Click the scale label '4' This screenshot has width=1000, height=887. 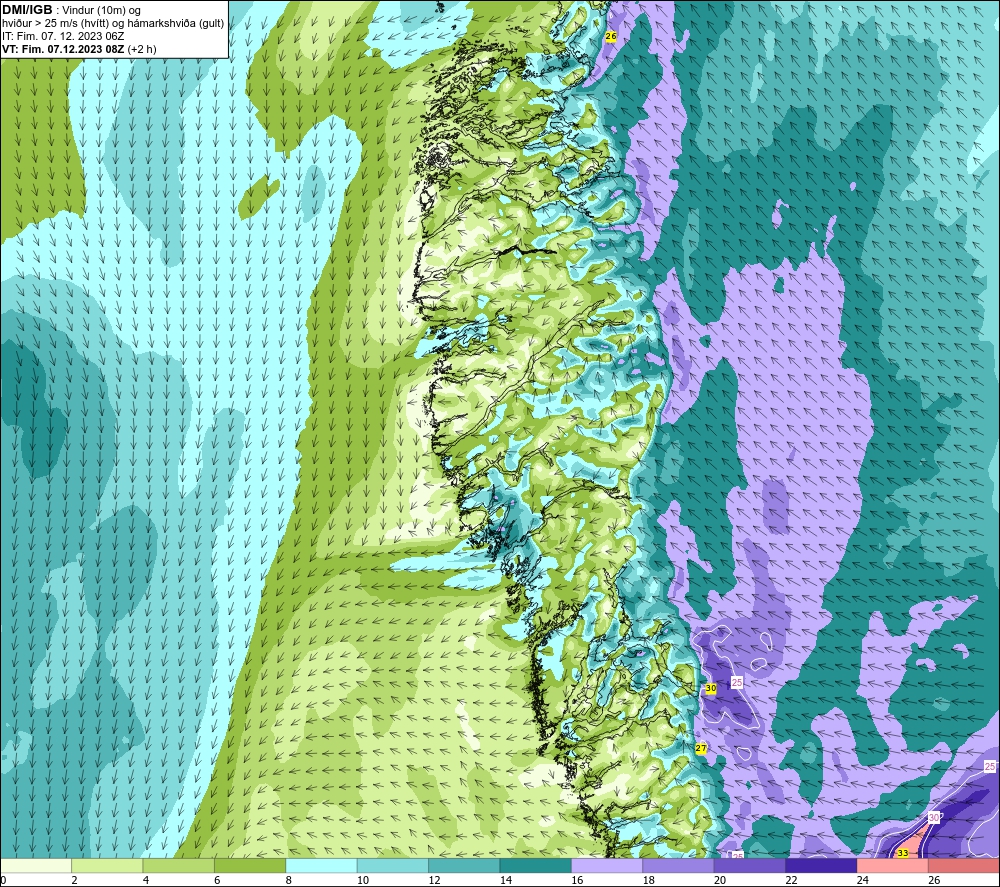(146, 880)
